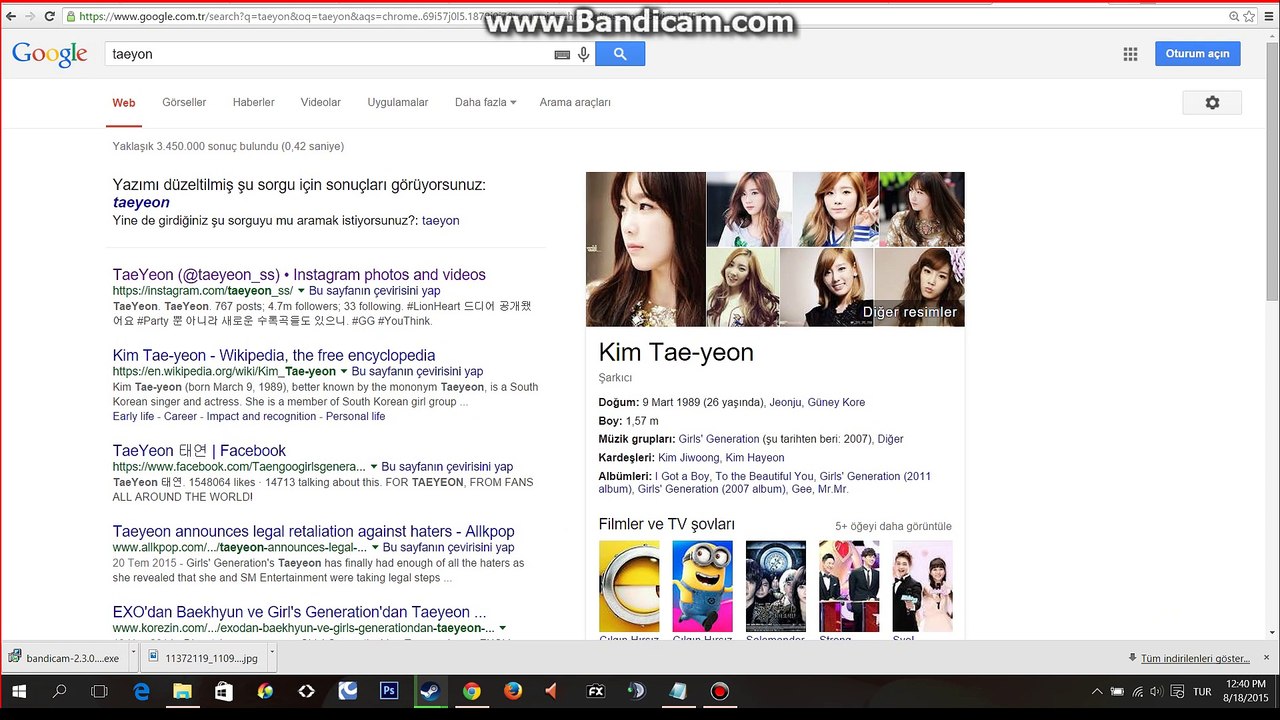Open the TaeYeon Facebook result
This screenshot has width=1280, height=720.
(x=199, y=451)
